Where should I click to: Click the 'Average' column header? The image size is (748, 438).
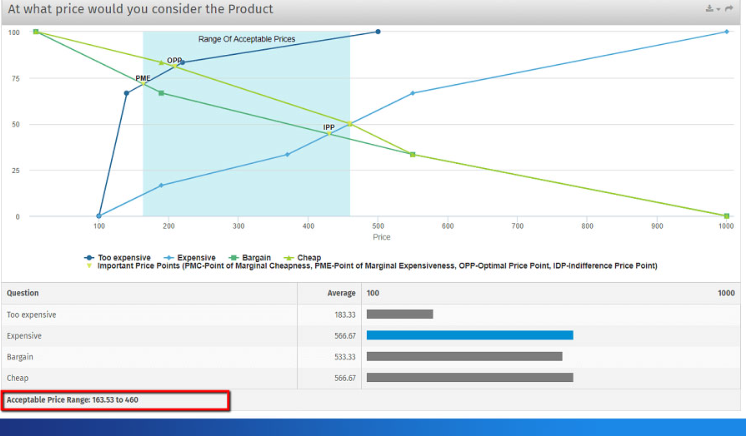pos(342,293)
